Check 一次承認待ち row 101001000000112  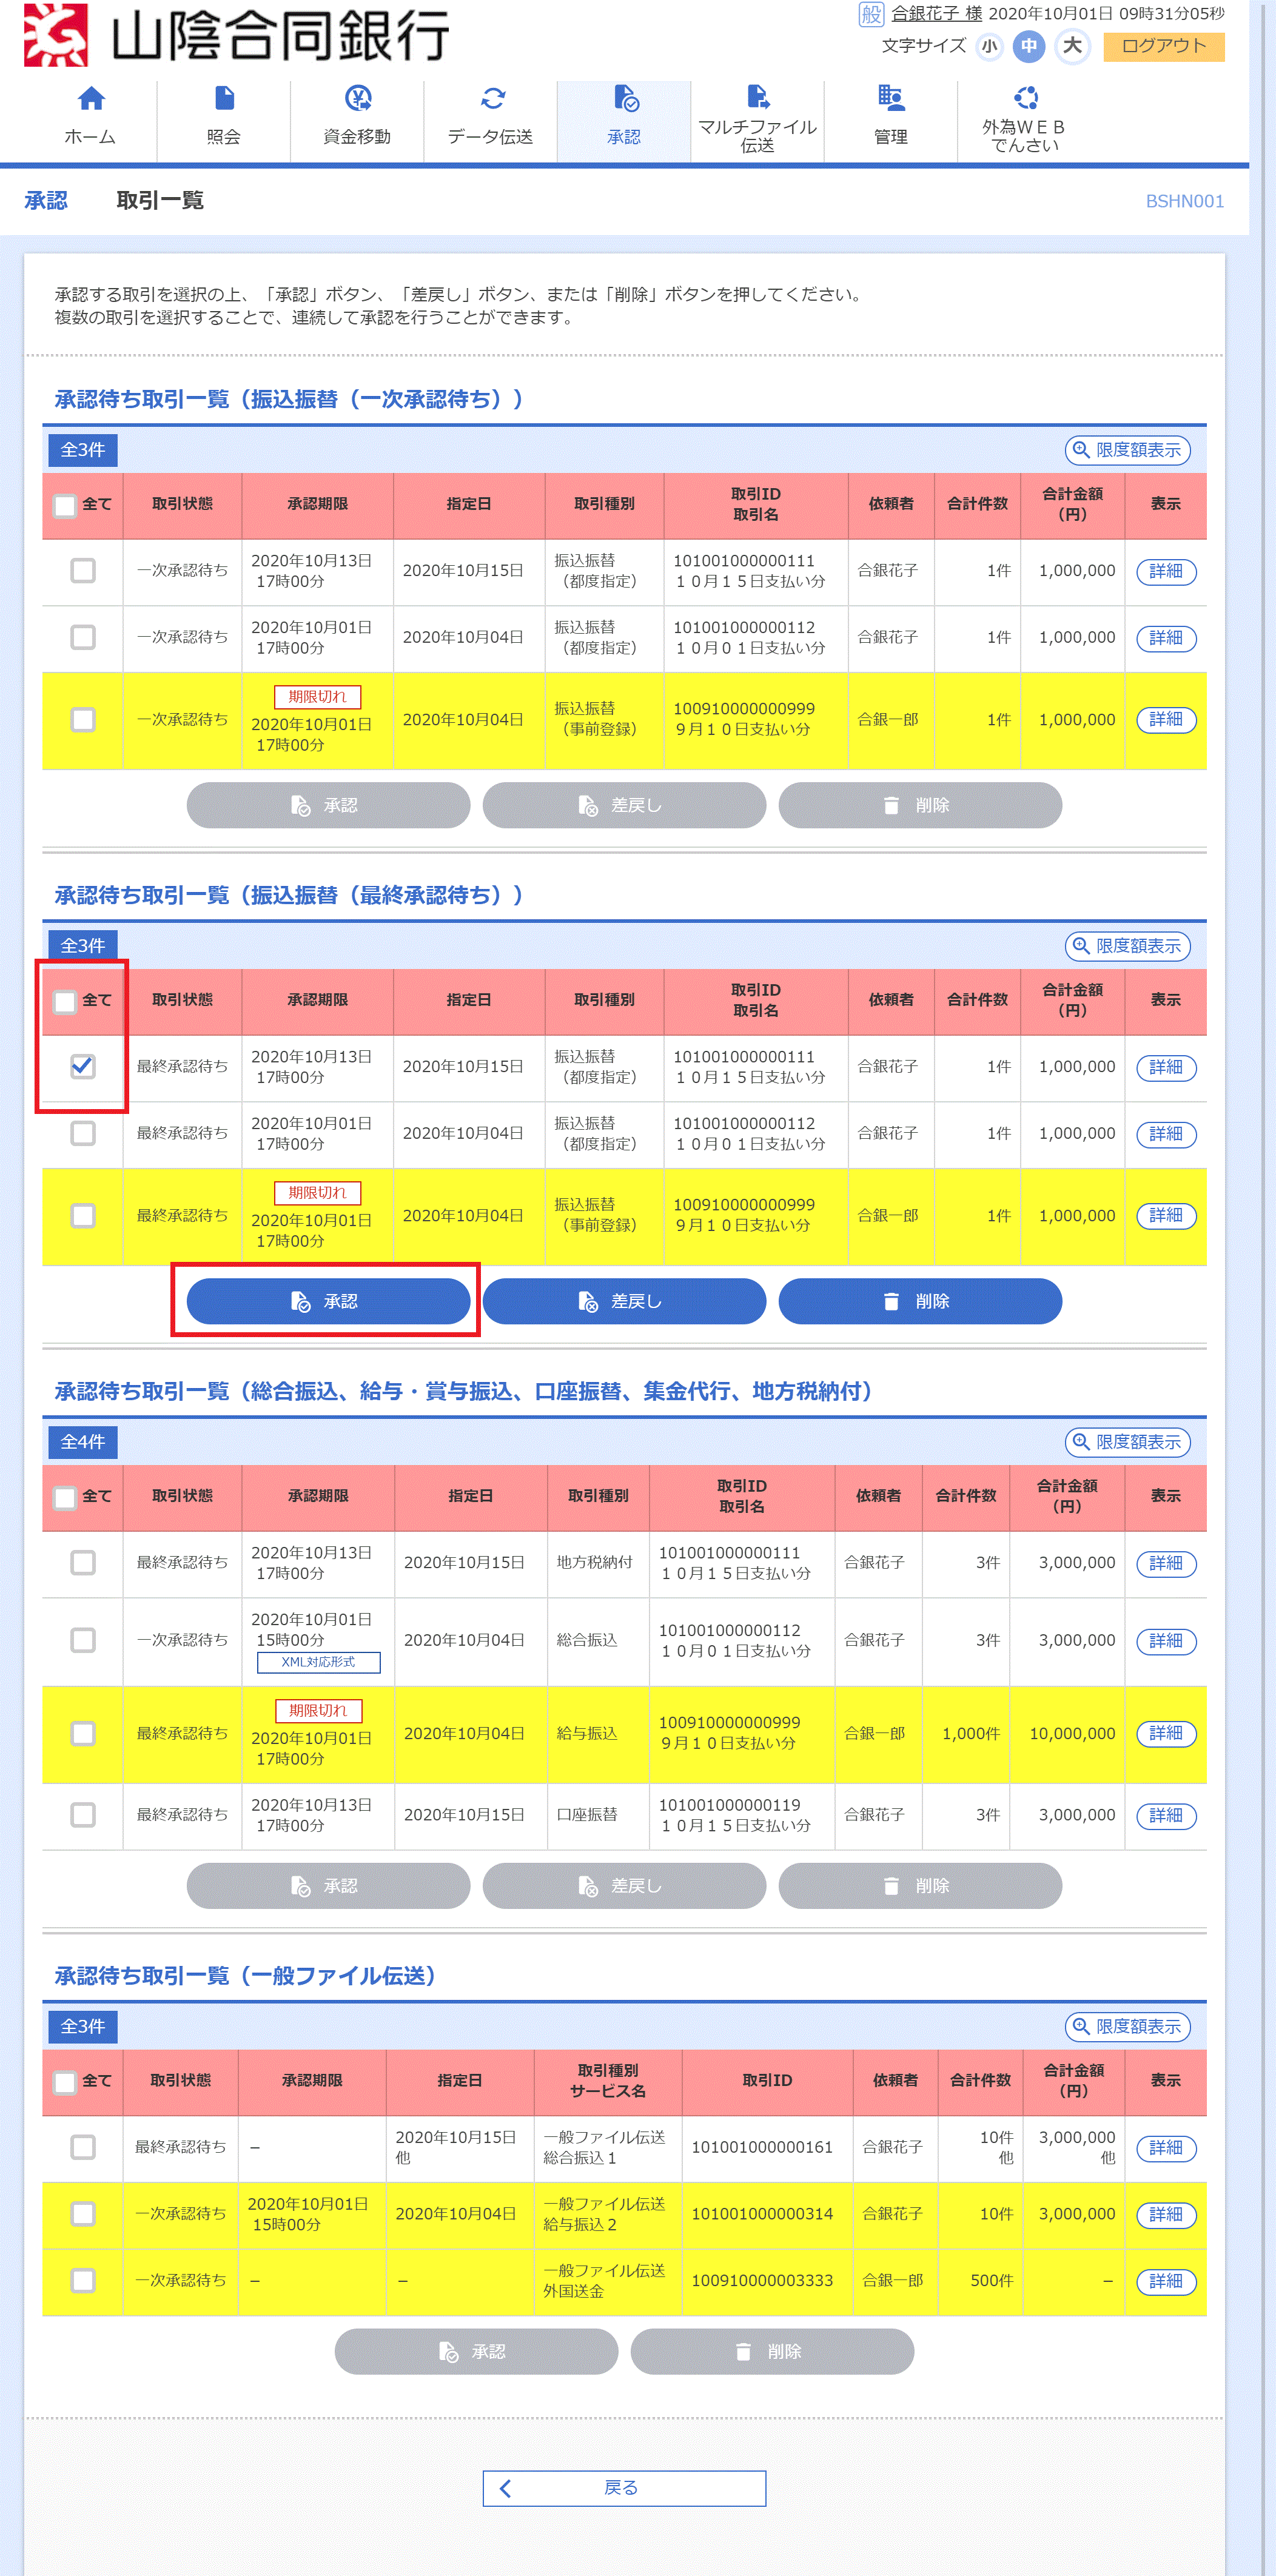[x=83, y=637]
